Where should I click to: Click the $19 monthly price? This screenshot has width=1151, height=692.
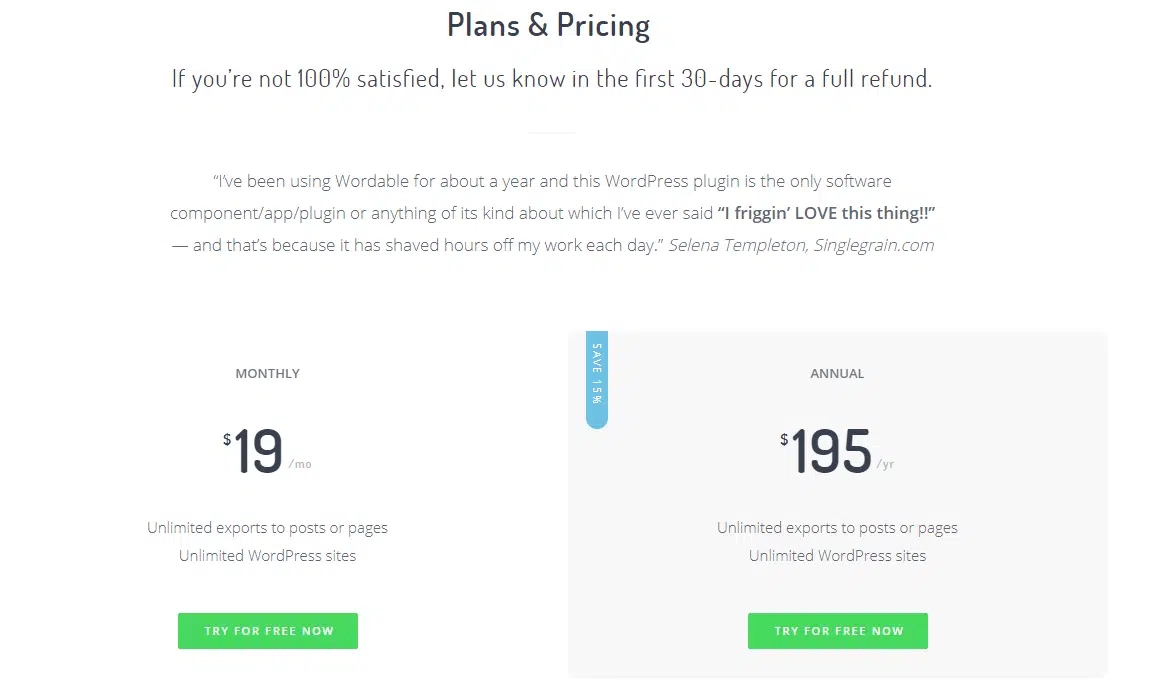coord(258,452)
